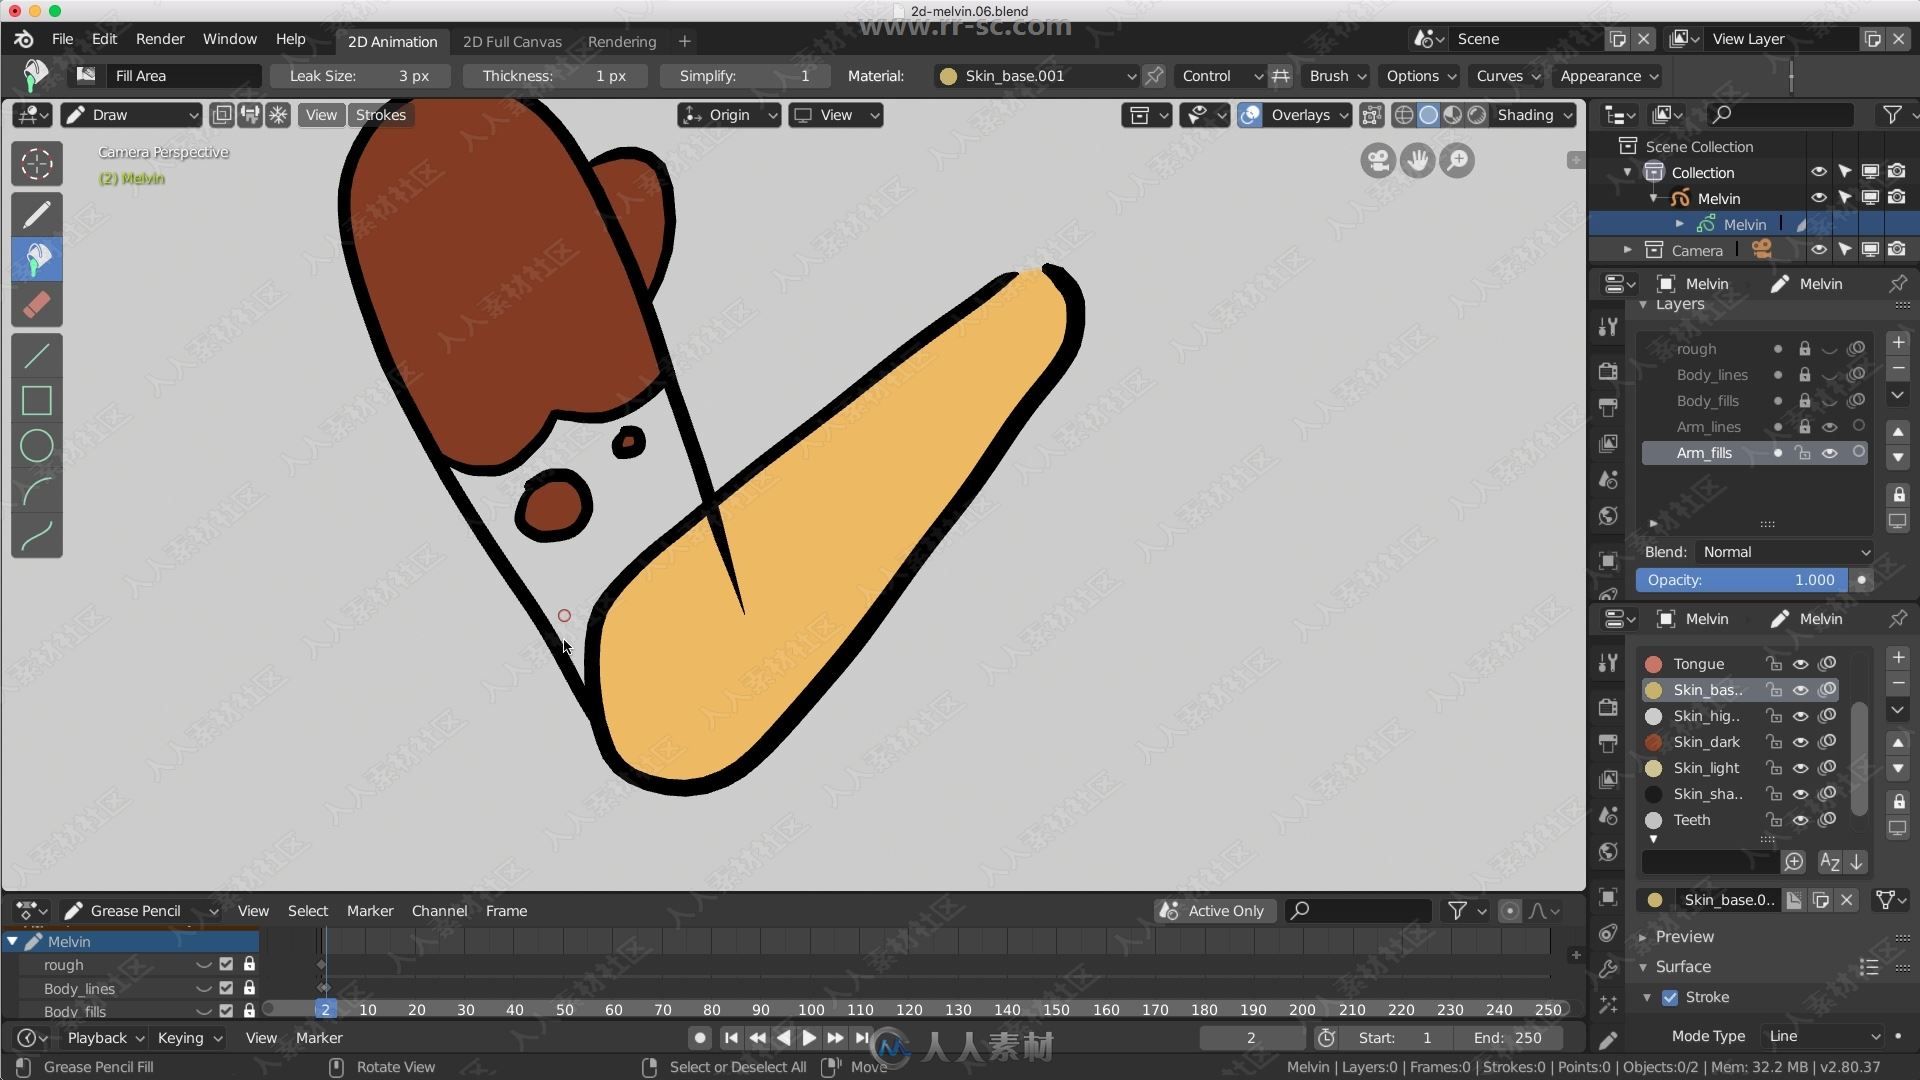Toggle visibility of Arm_fills layer
This screenshot has height=1080, width=1920.
pos(1830,453)
